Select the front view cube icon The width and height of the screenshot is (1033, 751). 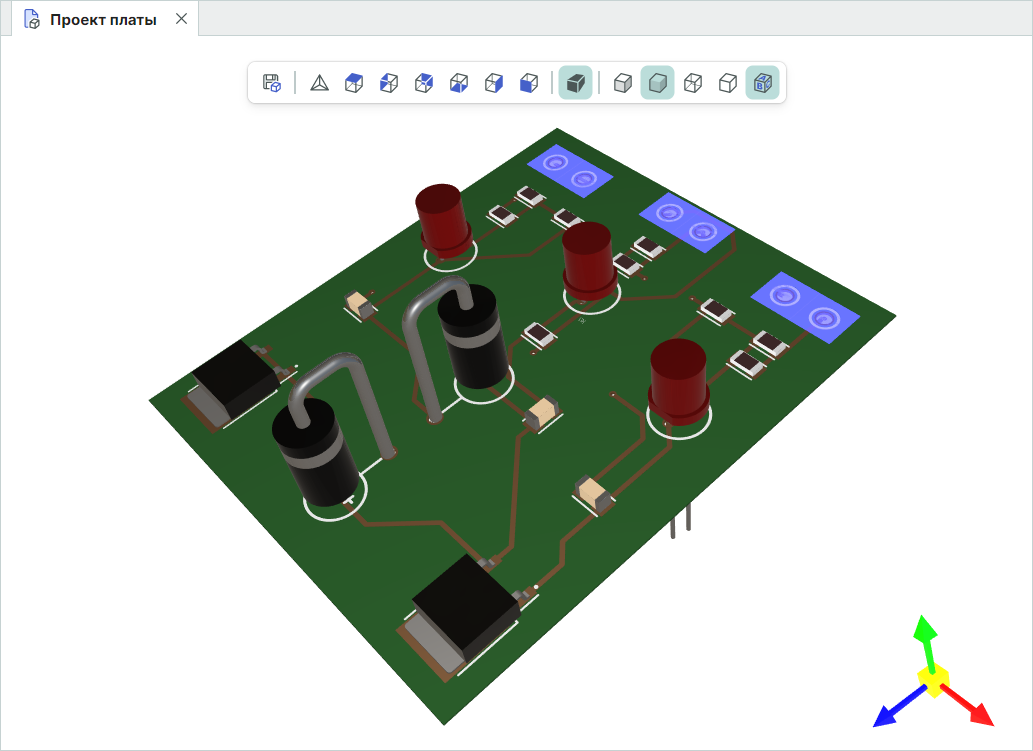point(529,83)
